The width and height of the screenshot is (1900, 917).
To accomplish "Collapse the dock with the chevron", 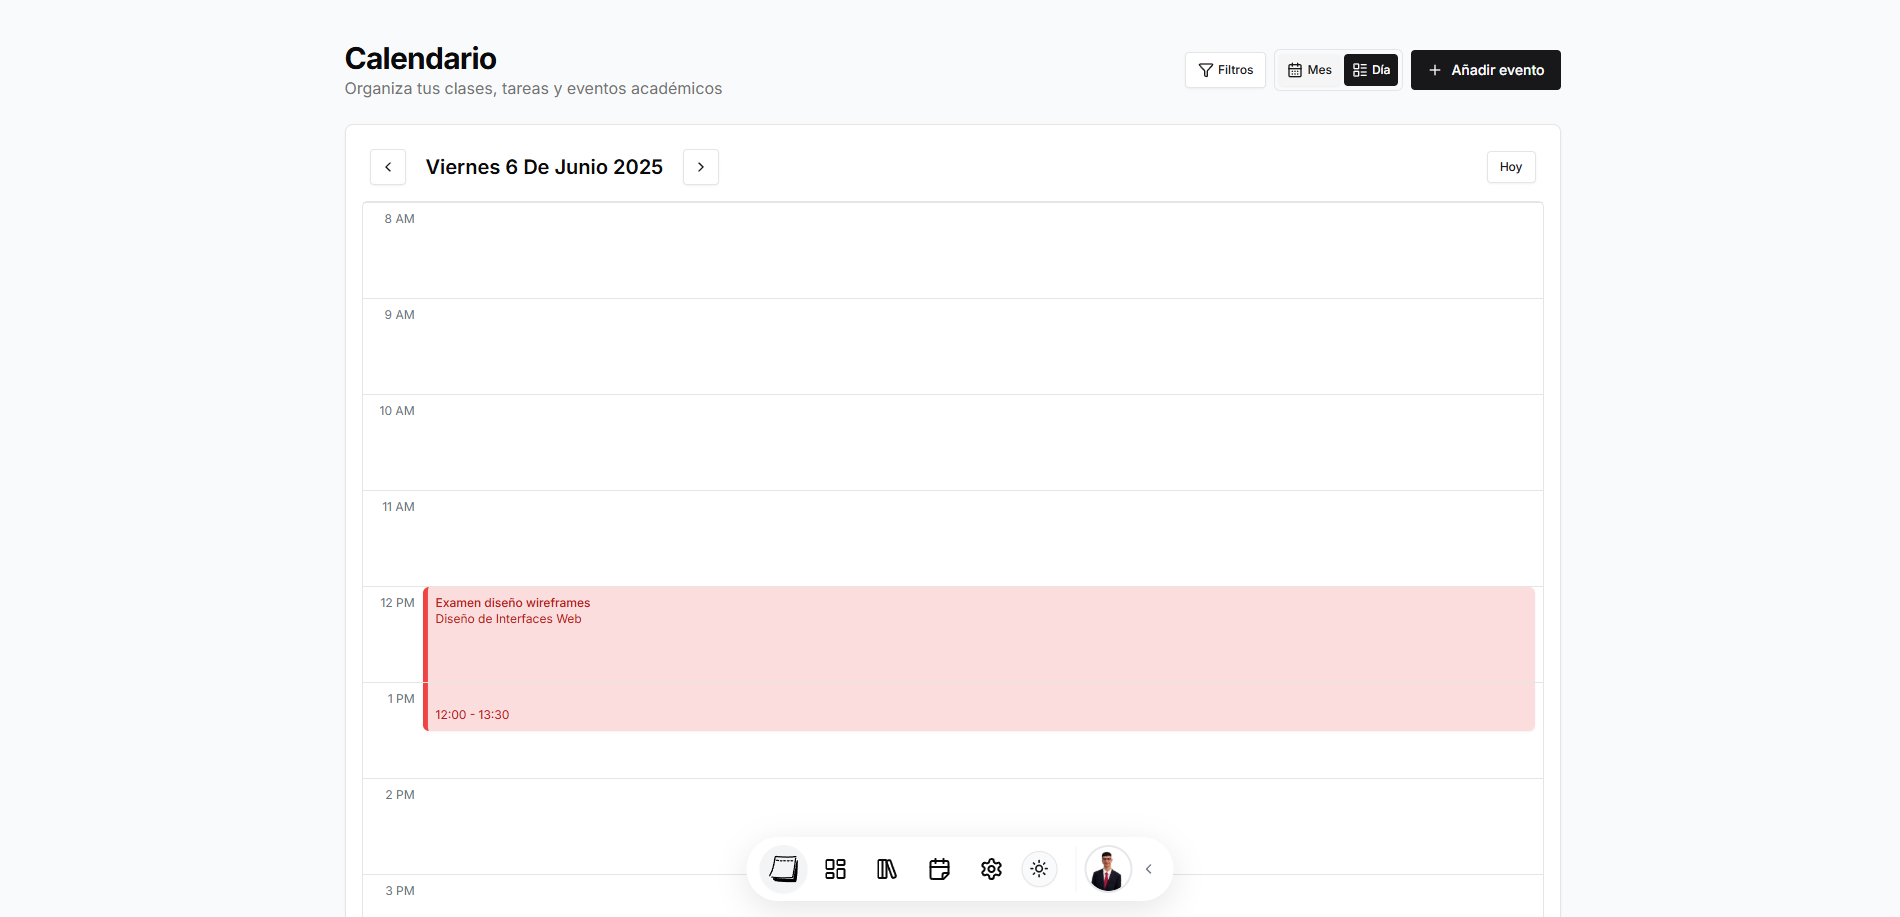I will coord(1149,869).
